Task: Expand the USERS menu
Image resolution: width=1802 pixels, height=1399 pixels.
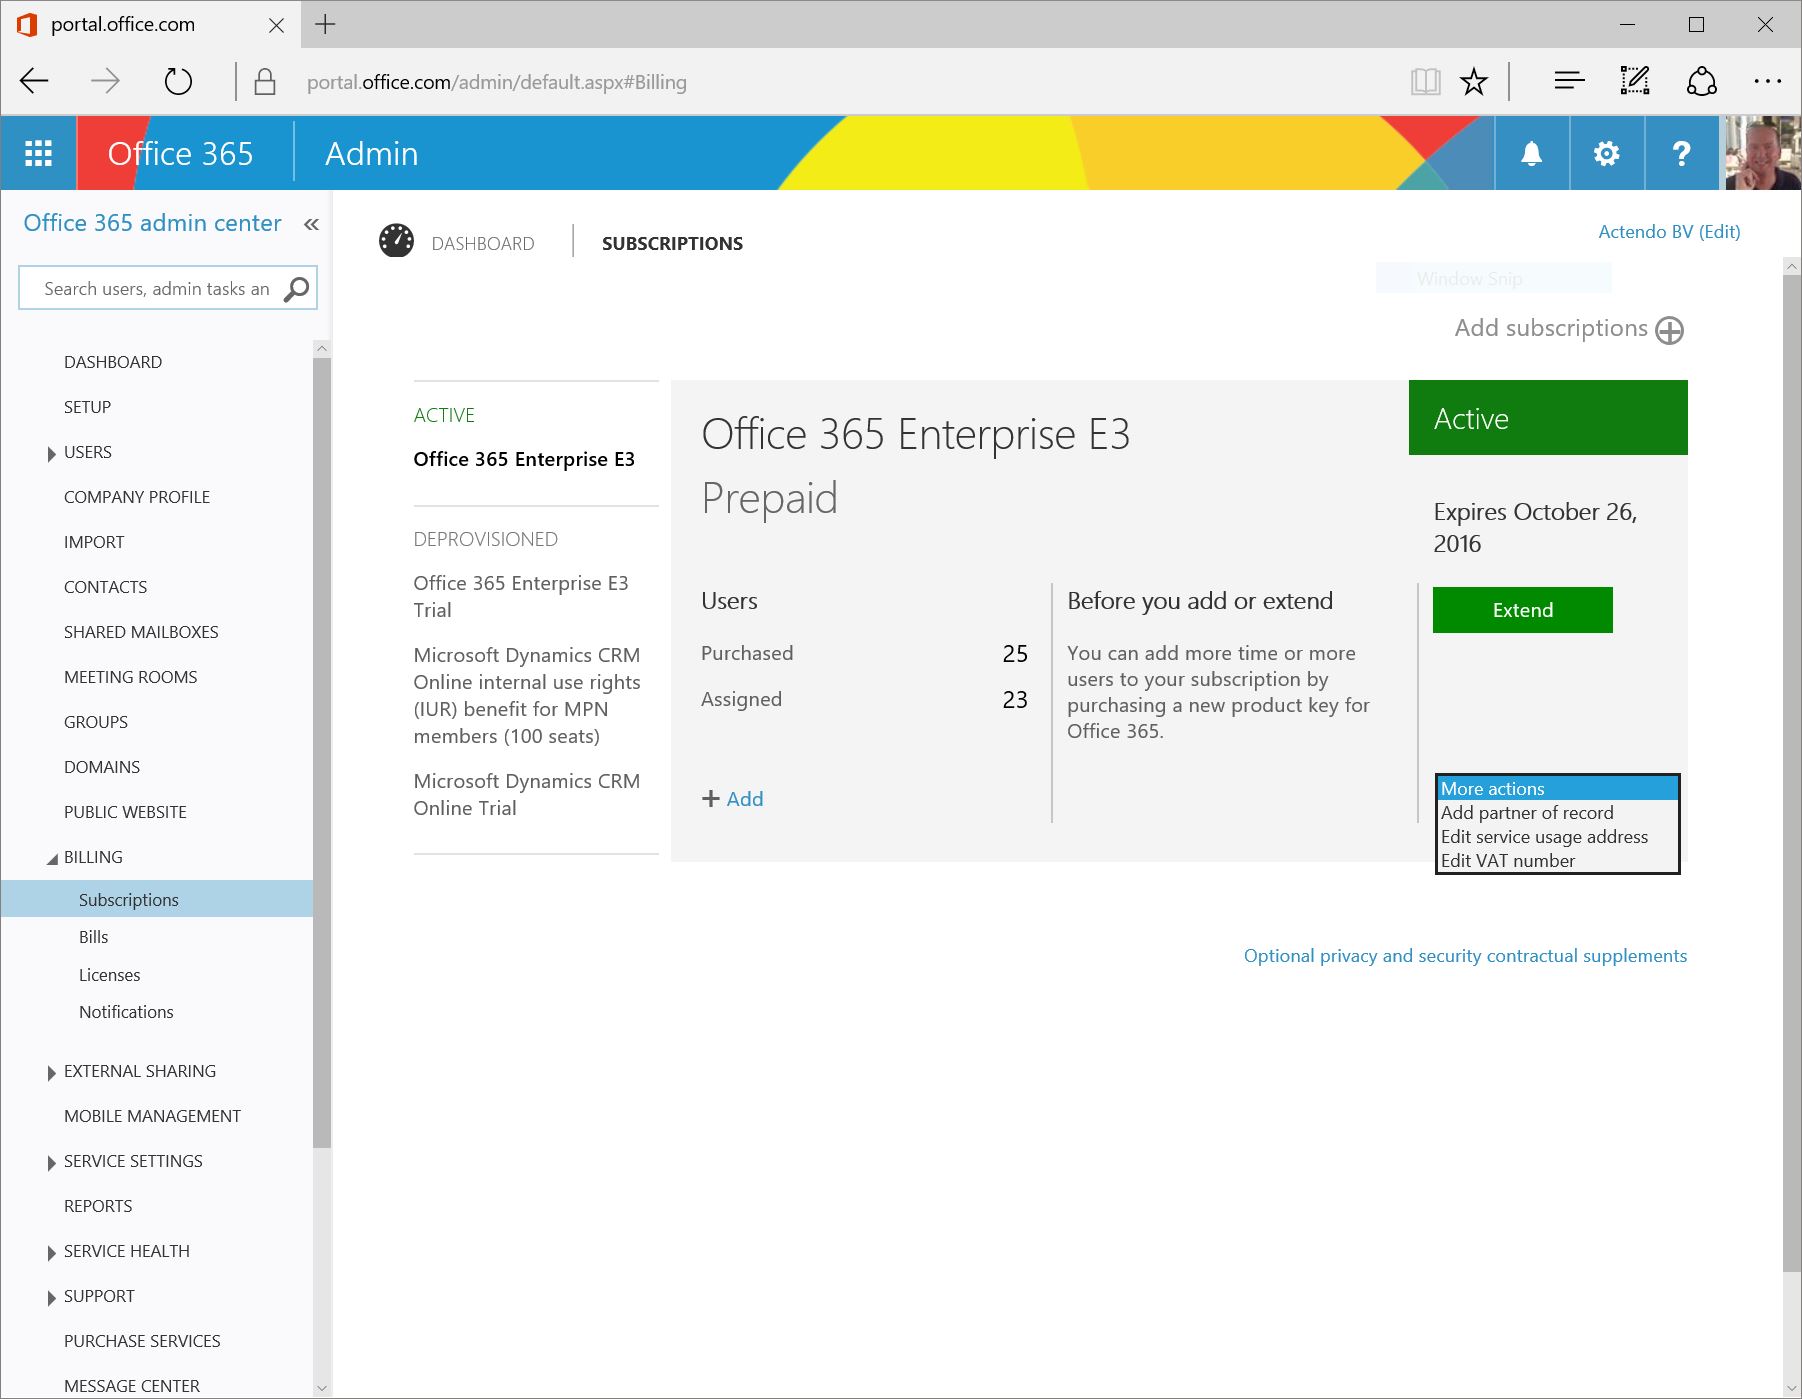Action: click(x=51, y=454)
